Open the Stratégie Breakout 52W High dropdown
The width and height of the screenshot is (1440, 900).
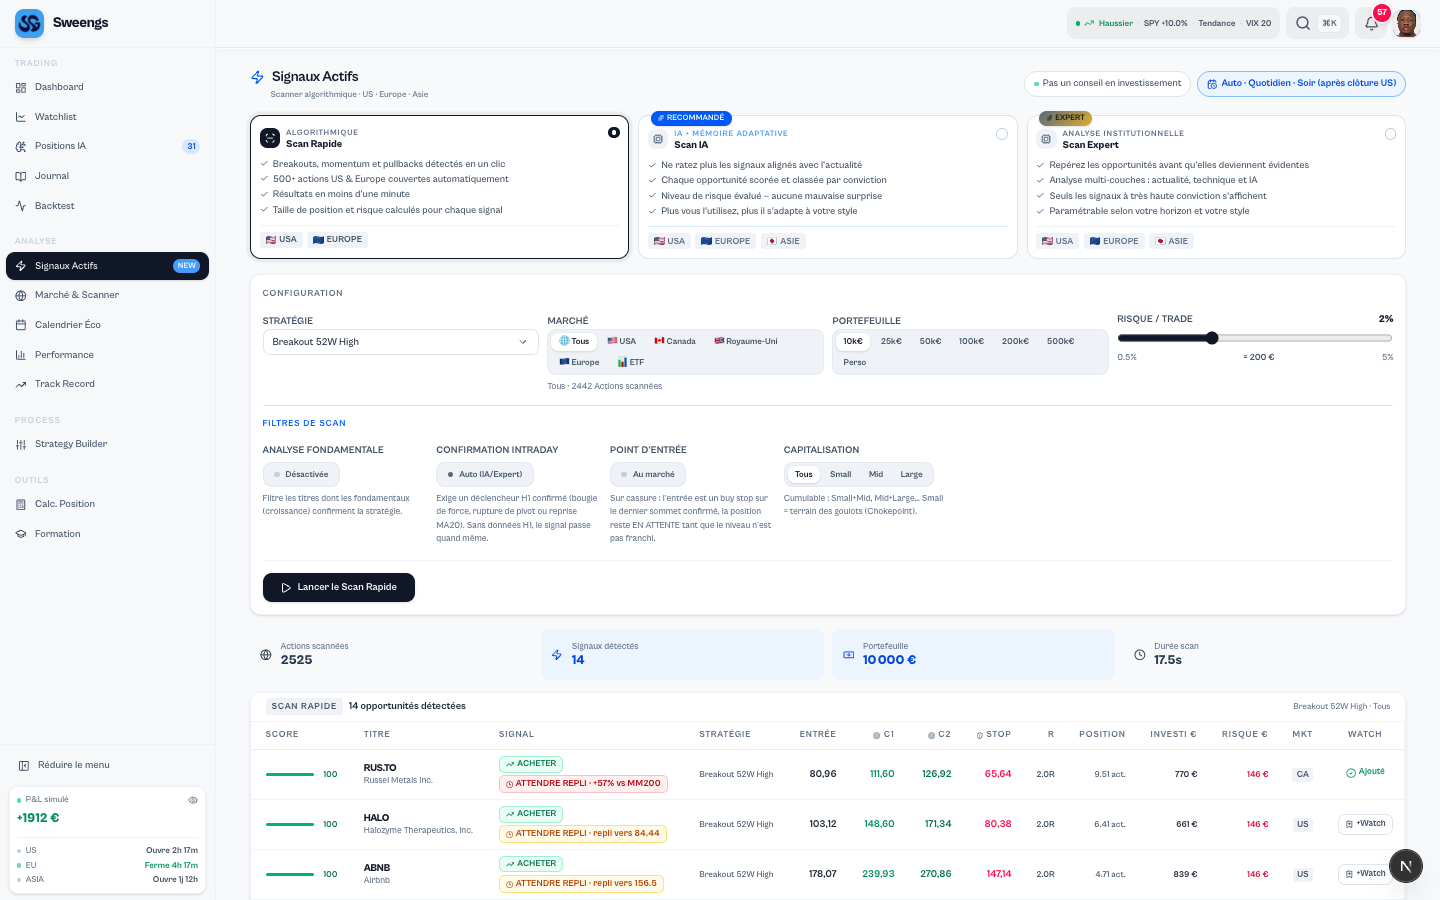(x=401, y=342)
